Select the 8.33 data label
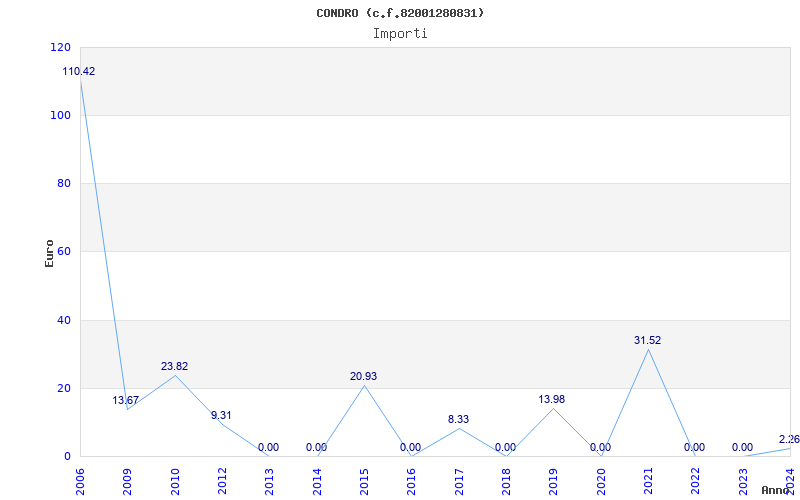This screenshot has height=500, width=800. pyautogui.click(x=459, y=419)
